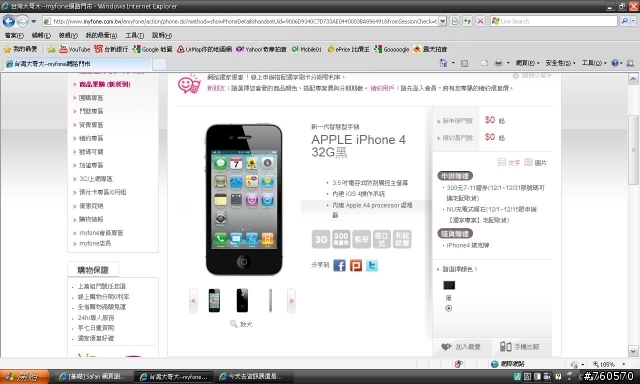640x384 pixels.
Task: Select the black color radio button
Action: pos(449,309)
